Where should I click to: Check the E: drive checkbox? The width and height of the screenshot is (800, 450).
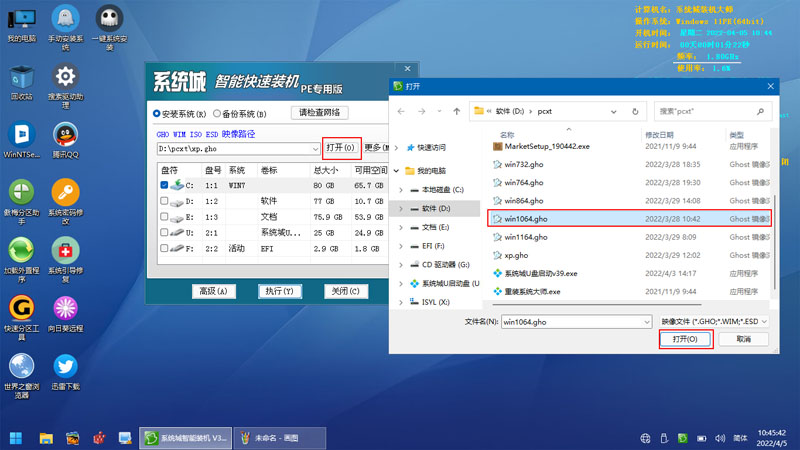(164, 217)
